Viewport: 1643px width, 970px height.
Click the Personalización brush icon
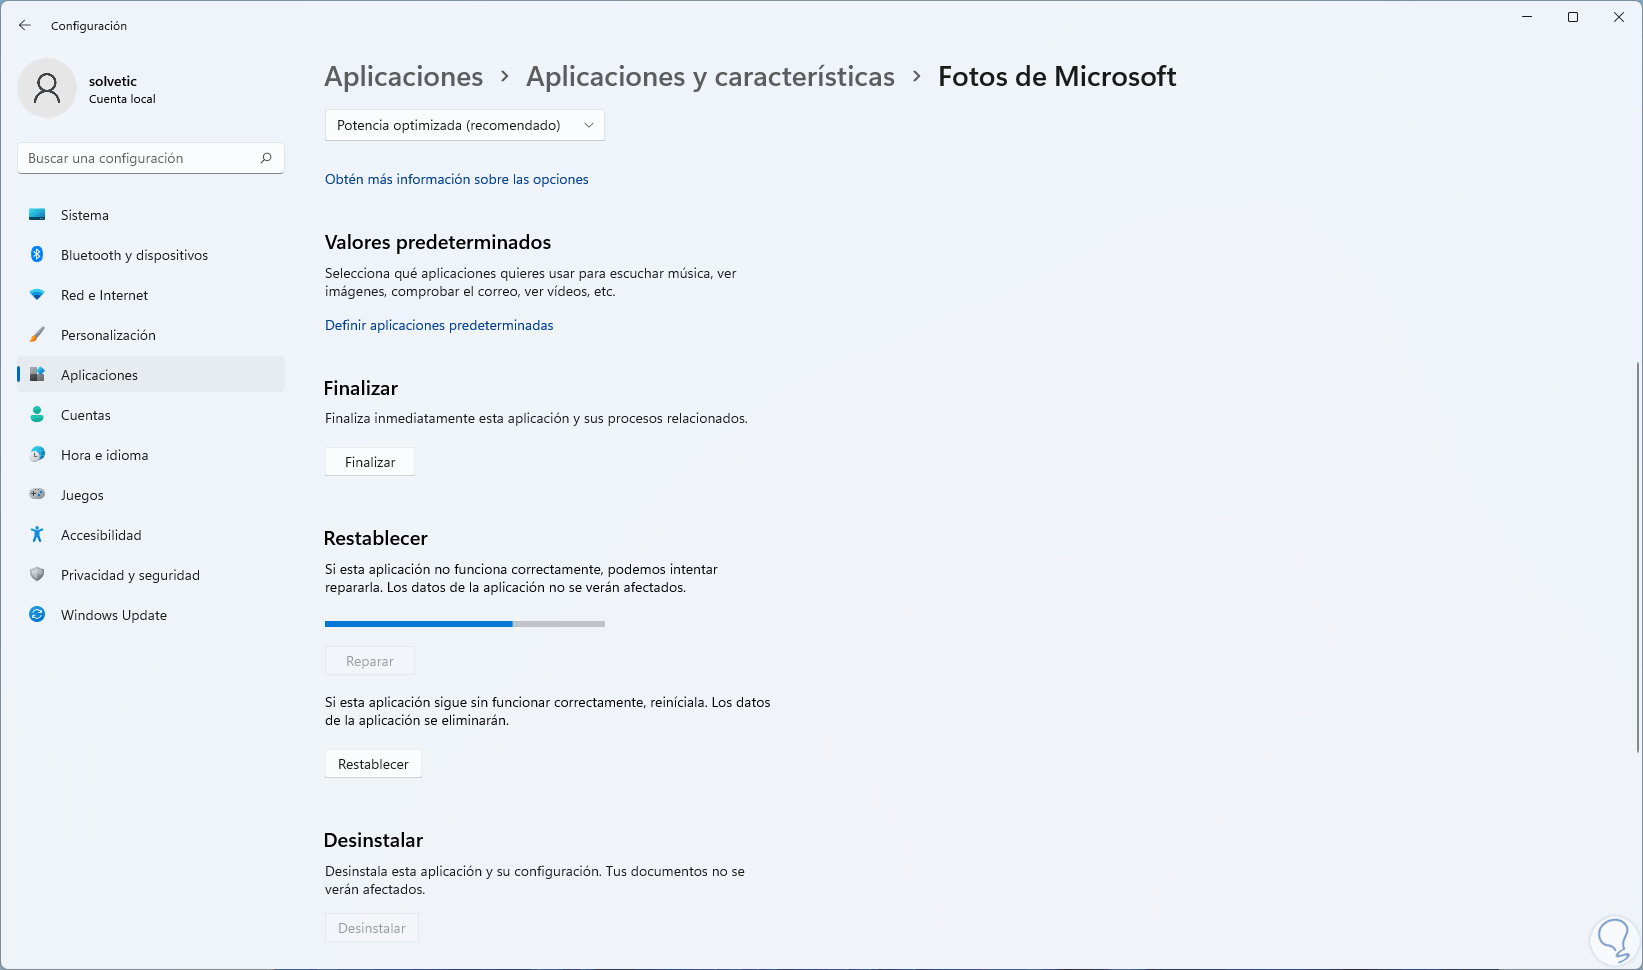pos(37,335)
